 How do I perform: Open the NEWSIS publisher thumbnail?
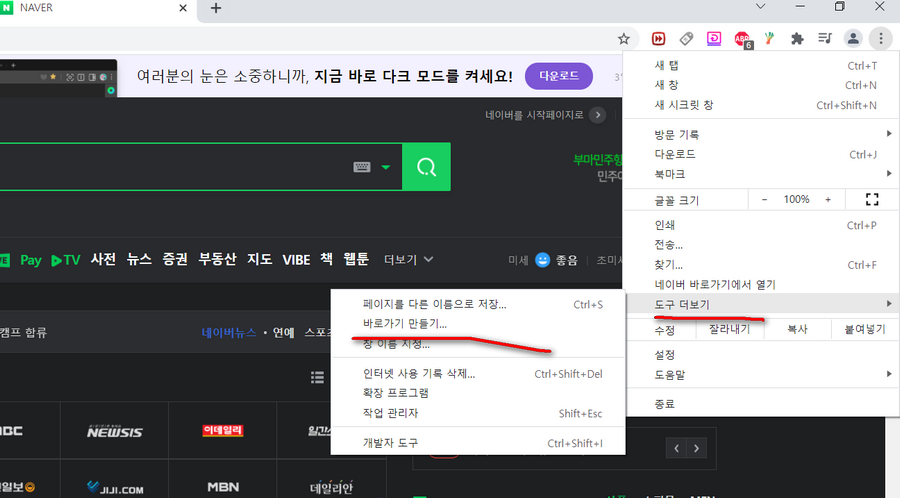point(114,431)
